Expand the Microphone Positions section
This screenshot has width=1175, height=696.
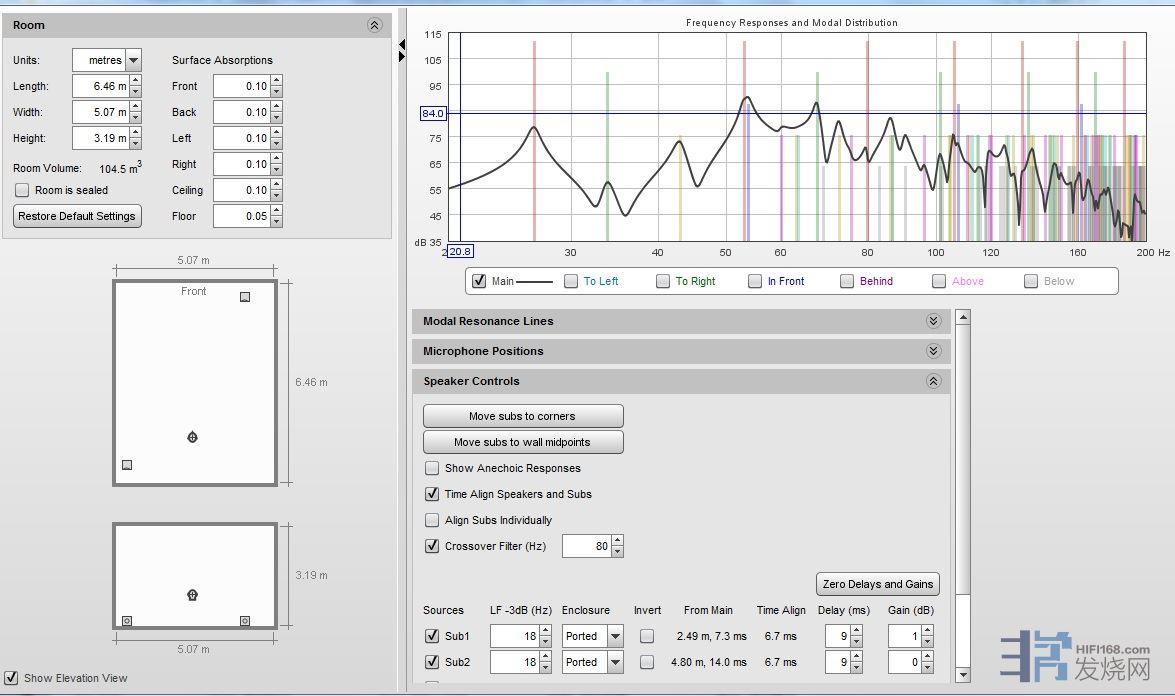[933, 351]
